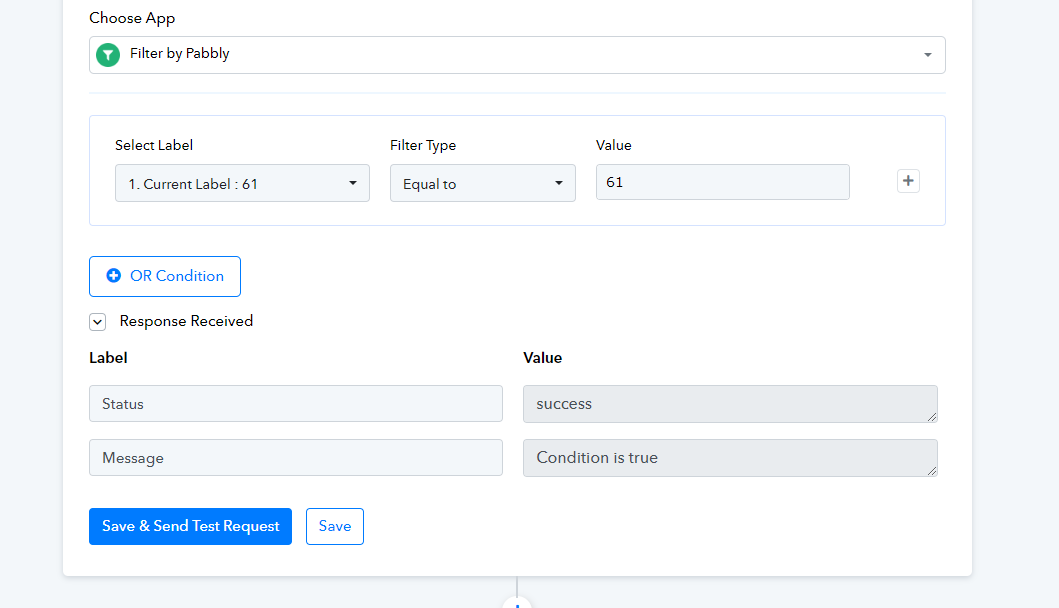1059x608 pixels.
Task: Click the Filter Type heading text
Action: click(423, 145)
